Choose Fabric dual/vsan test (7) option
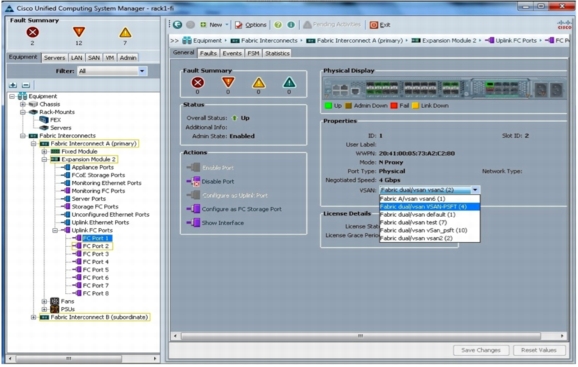Screen dimensions: 578x367 point(430,222)
